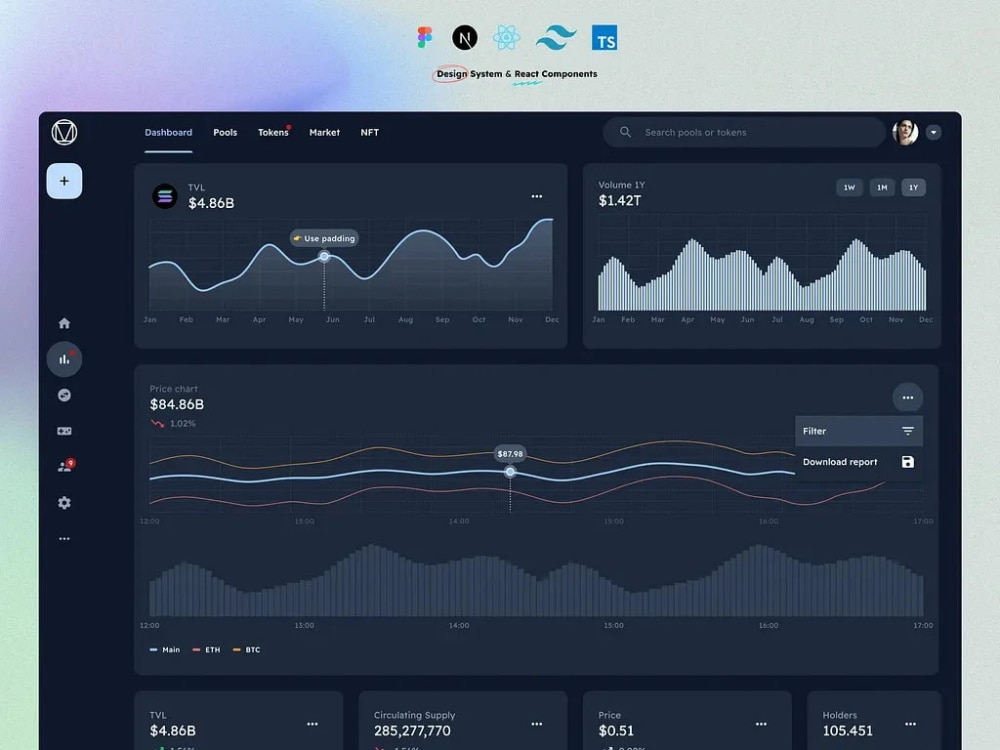Image resolution: width=1000 pixels, height=750 pixels.
Task: Switch to the Dashboard tab
Action: click(168, 133)
